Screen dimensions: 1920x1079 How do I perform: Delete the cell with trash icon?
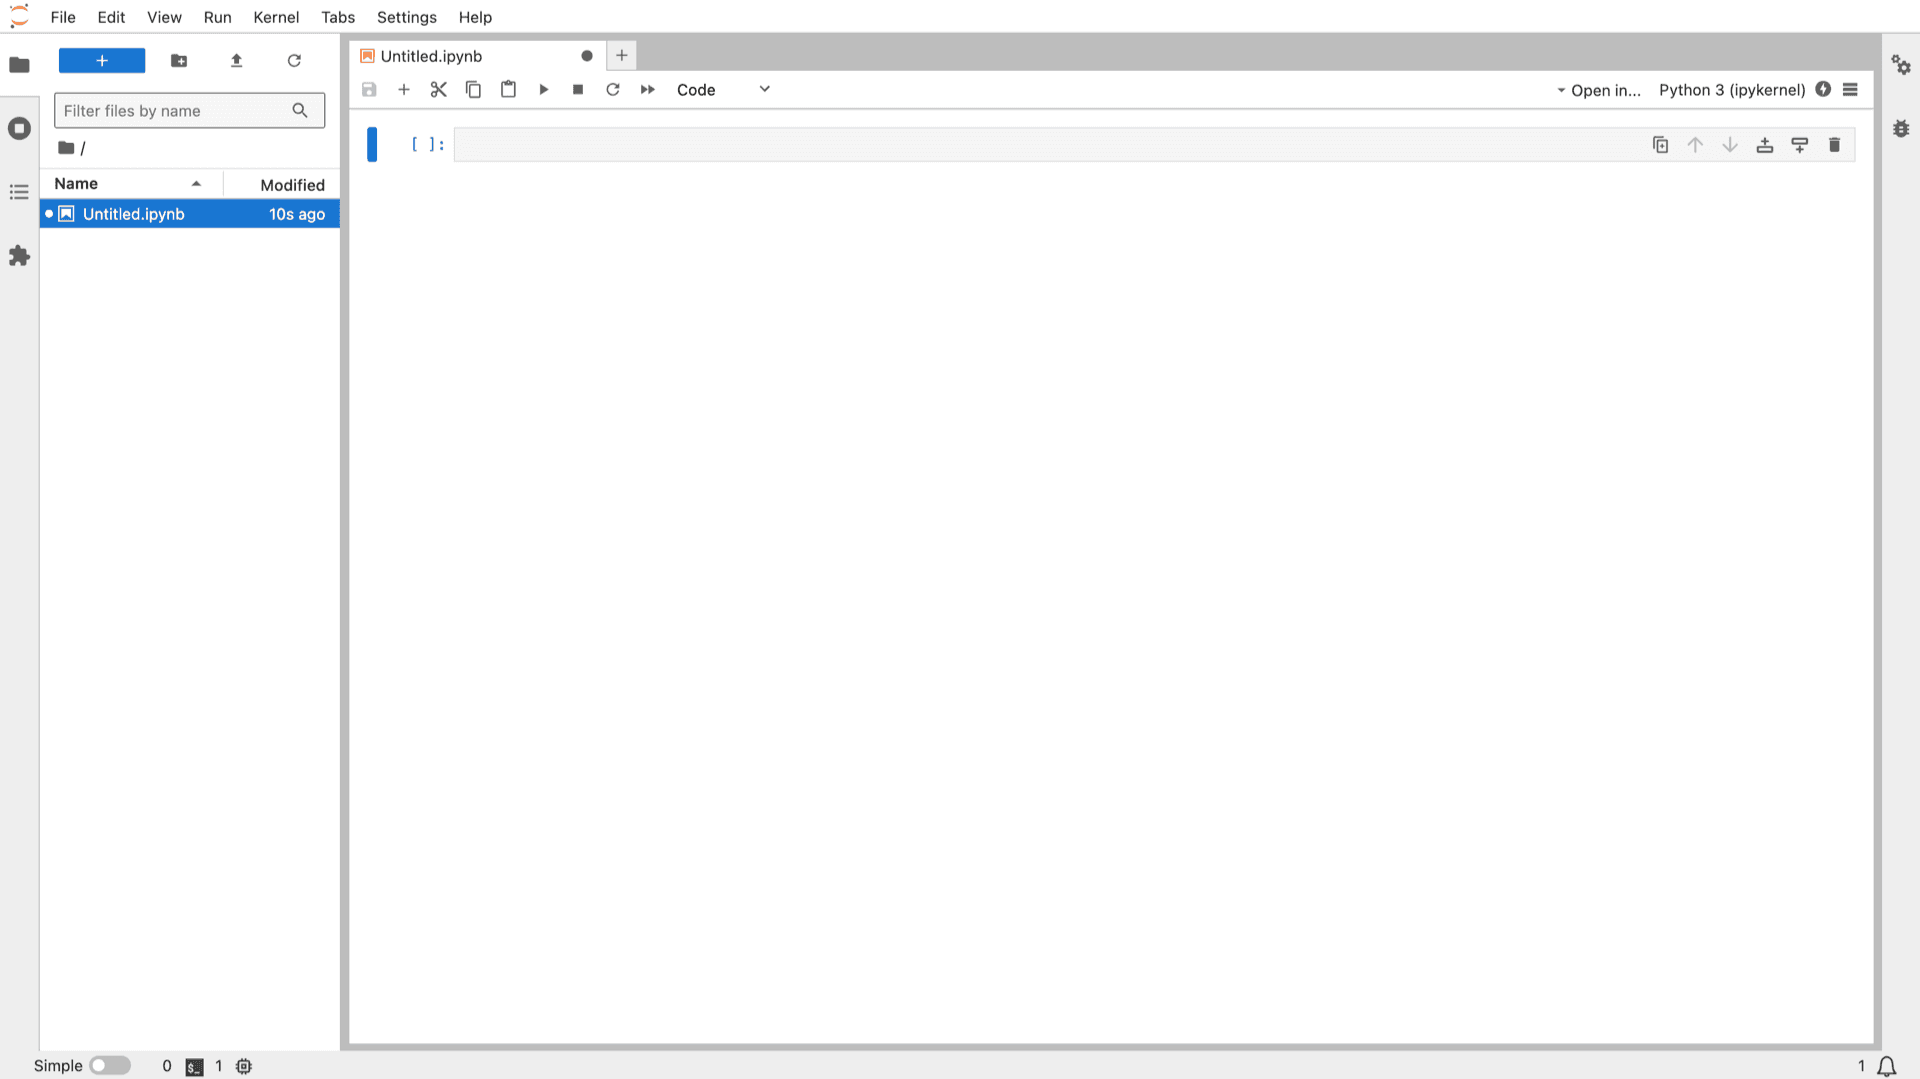click(x=1834, y=145)
